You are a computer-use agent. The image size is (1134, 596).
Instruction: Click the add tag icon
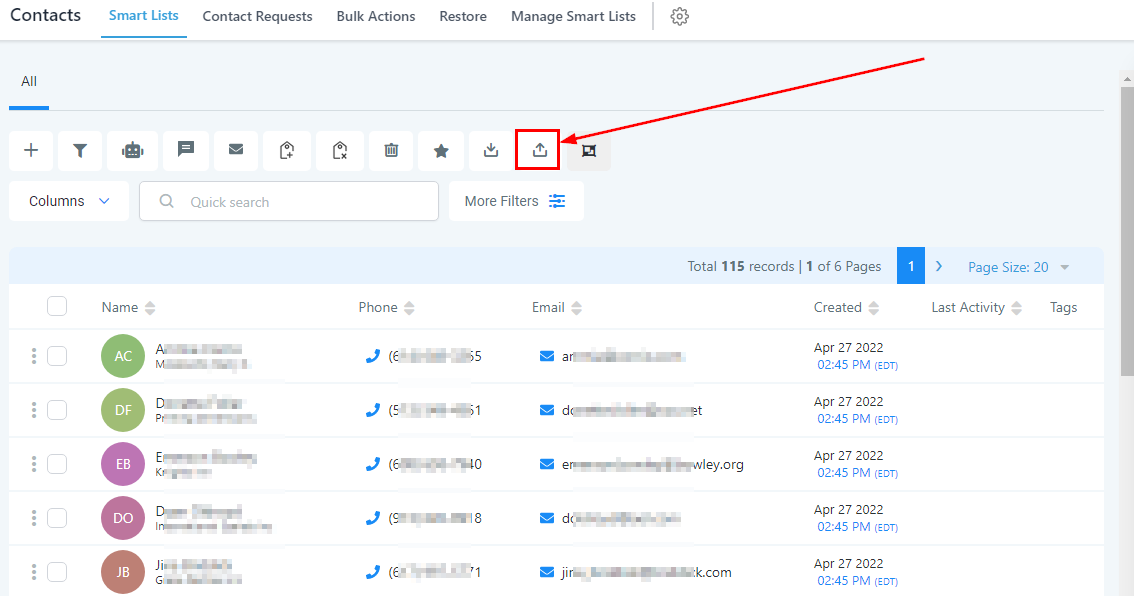tap(287, 150)
